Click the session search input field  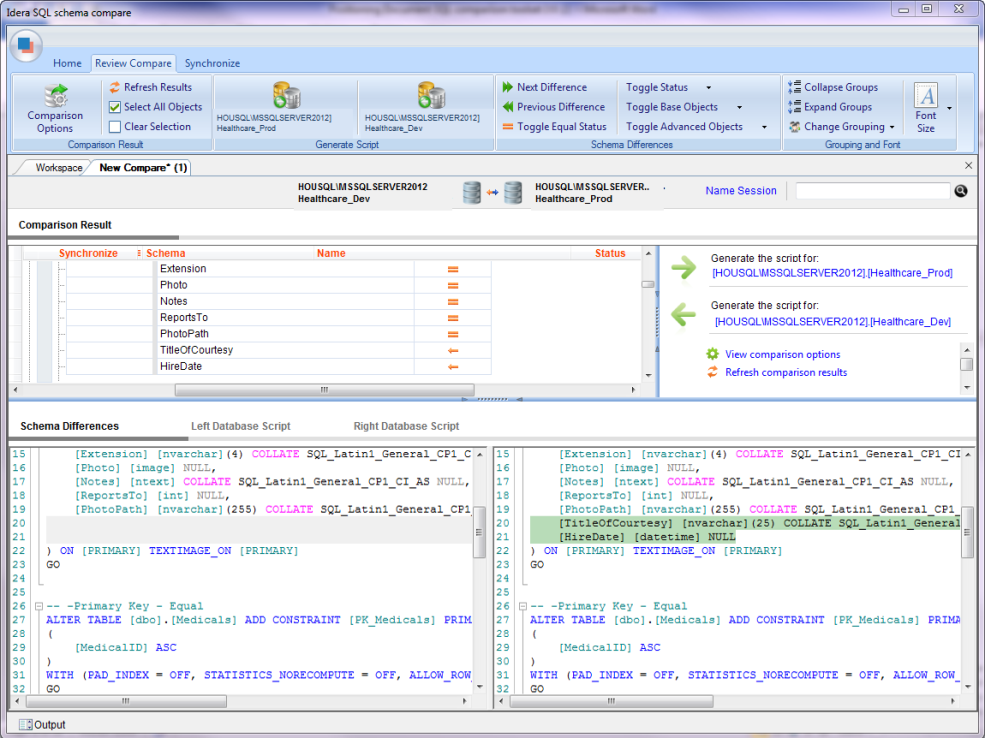(871, 191)
